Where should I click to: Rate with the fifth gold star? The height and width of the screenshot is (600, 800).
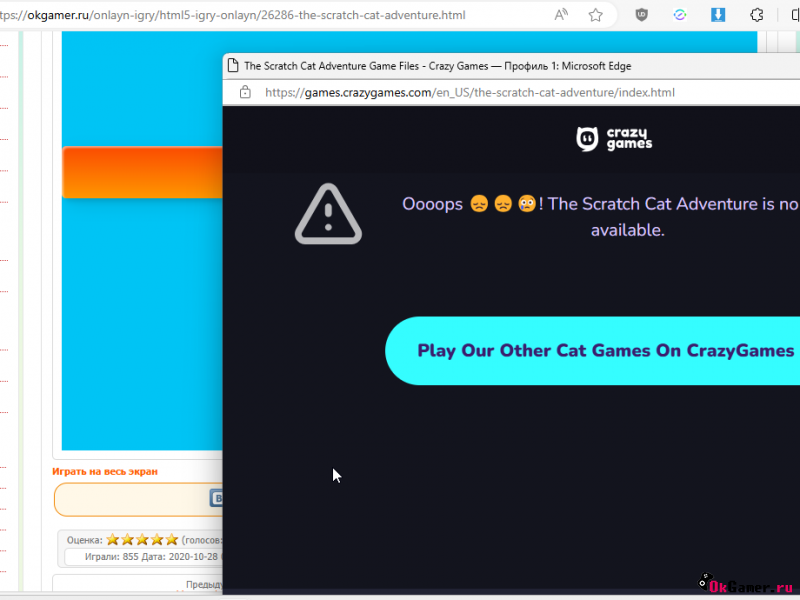point(172,540)
